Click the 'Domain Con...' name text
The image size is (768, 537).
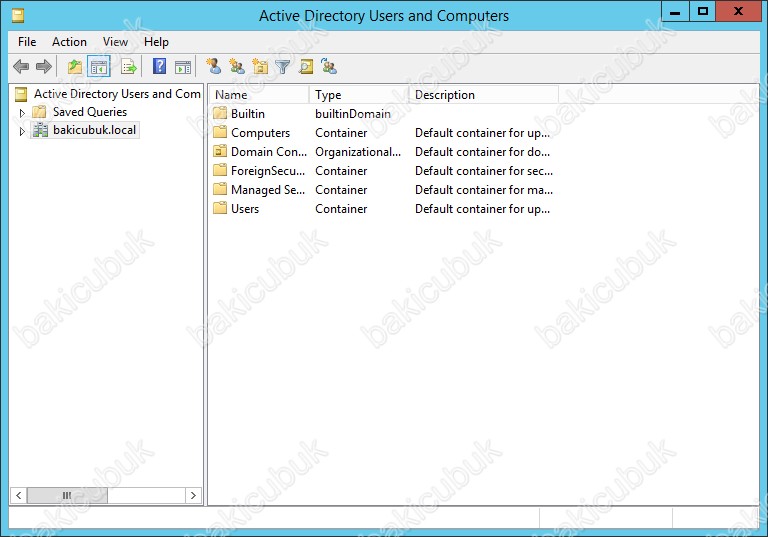coord(269,152)
